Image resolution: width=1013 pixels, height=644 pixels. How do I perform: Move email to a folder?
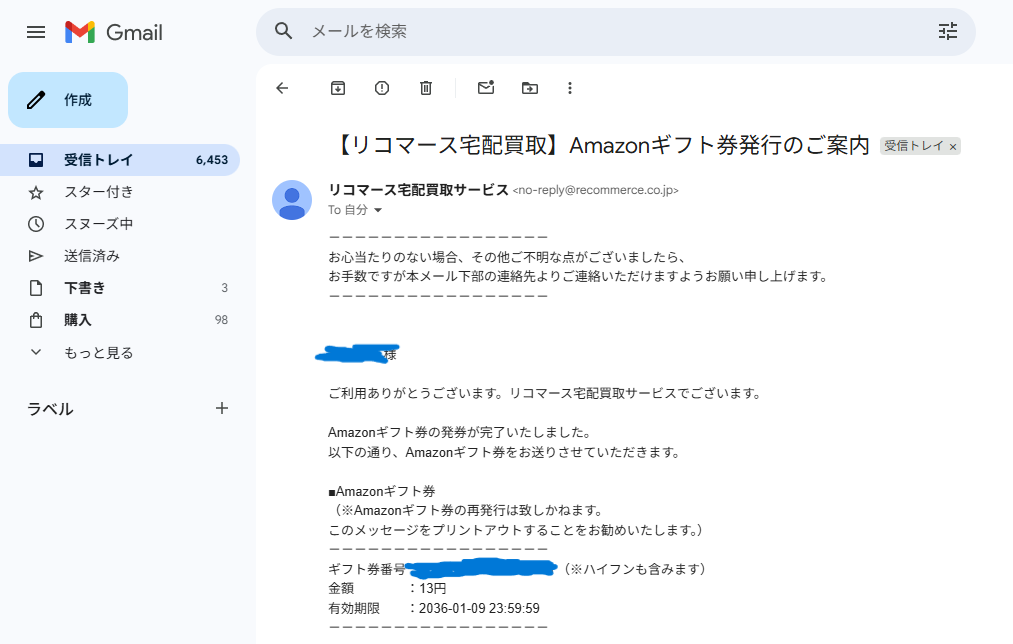[530, 88]
